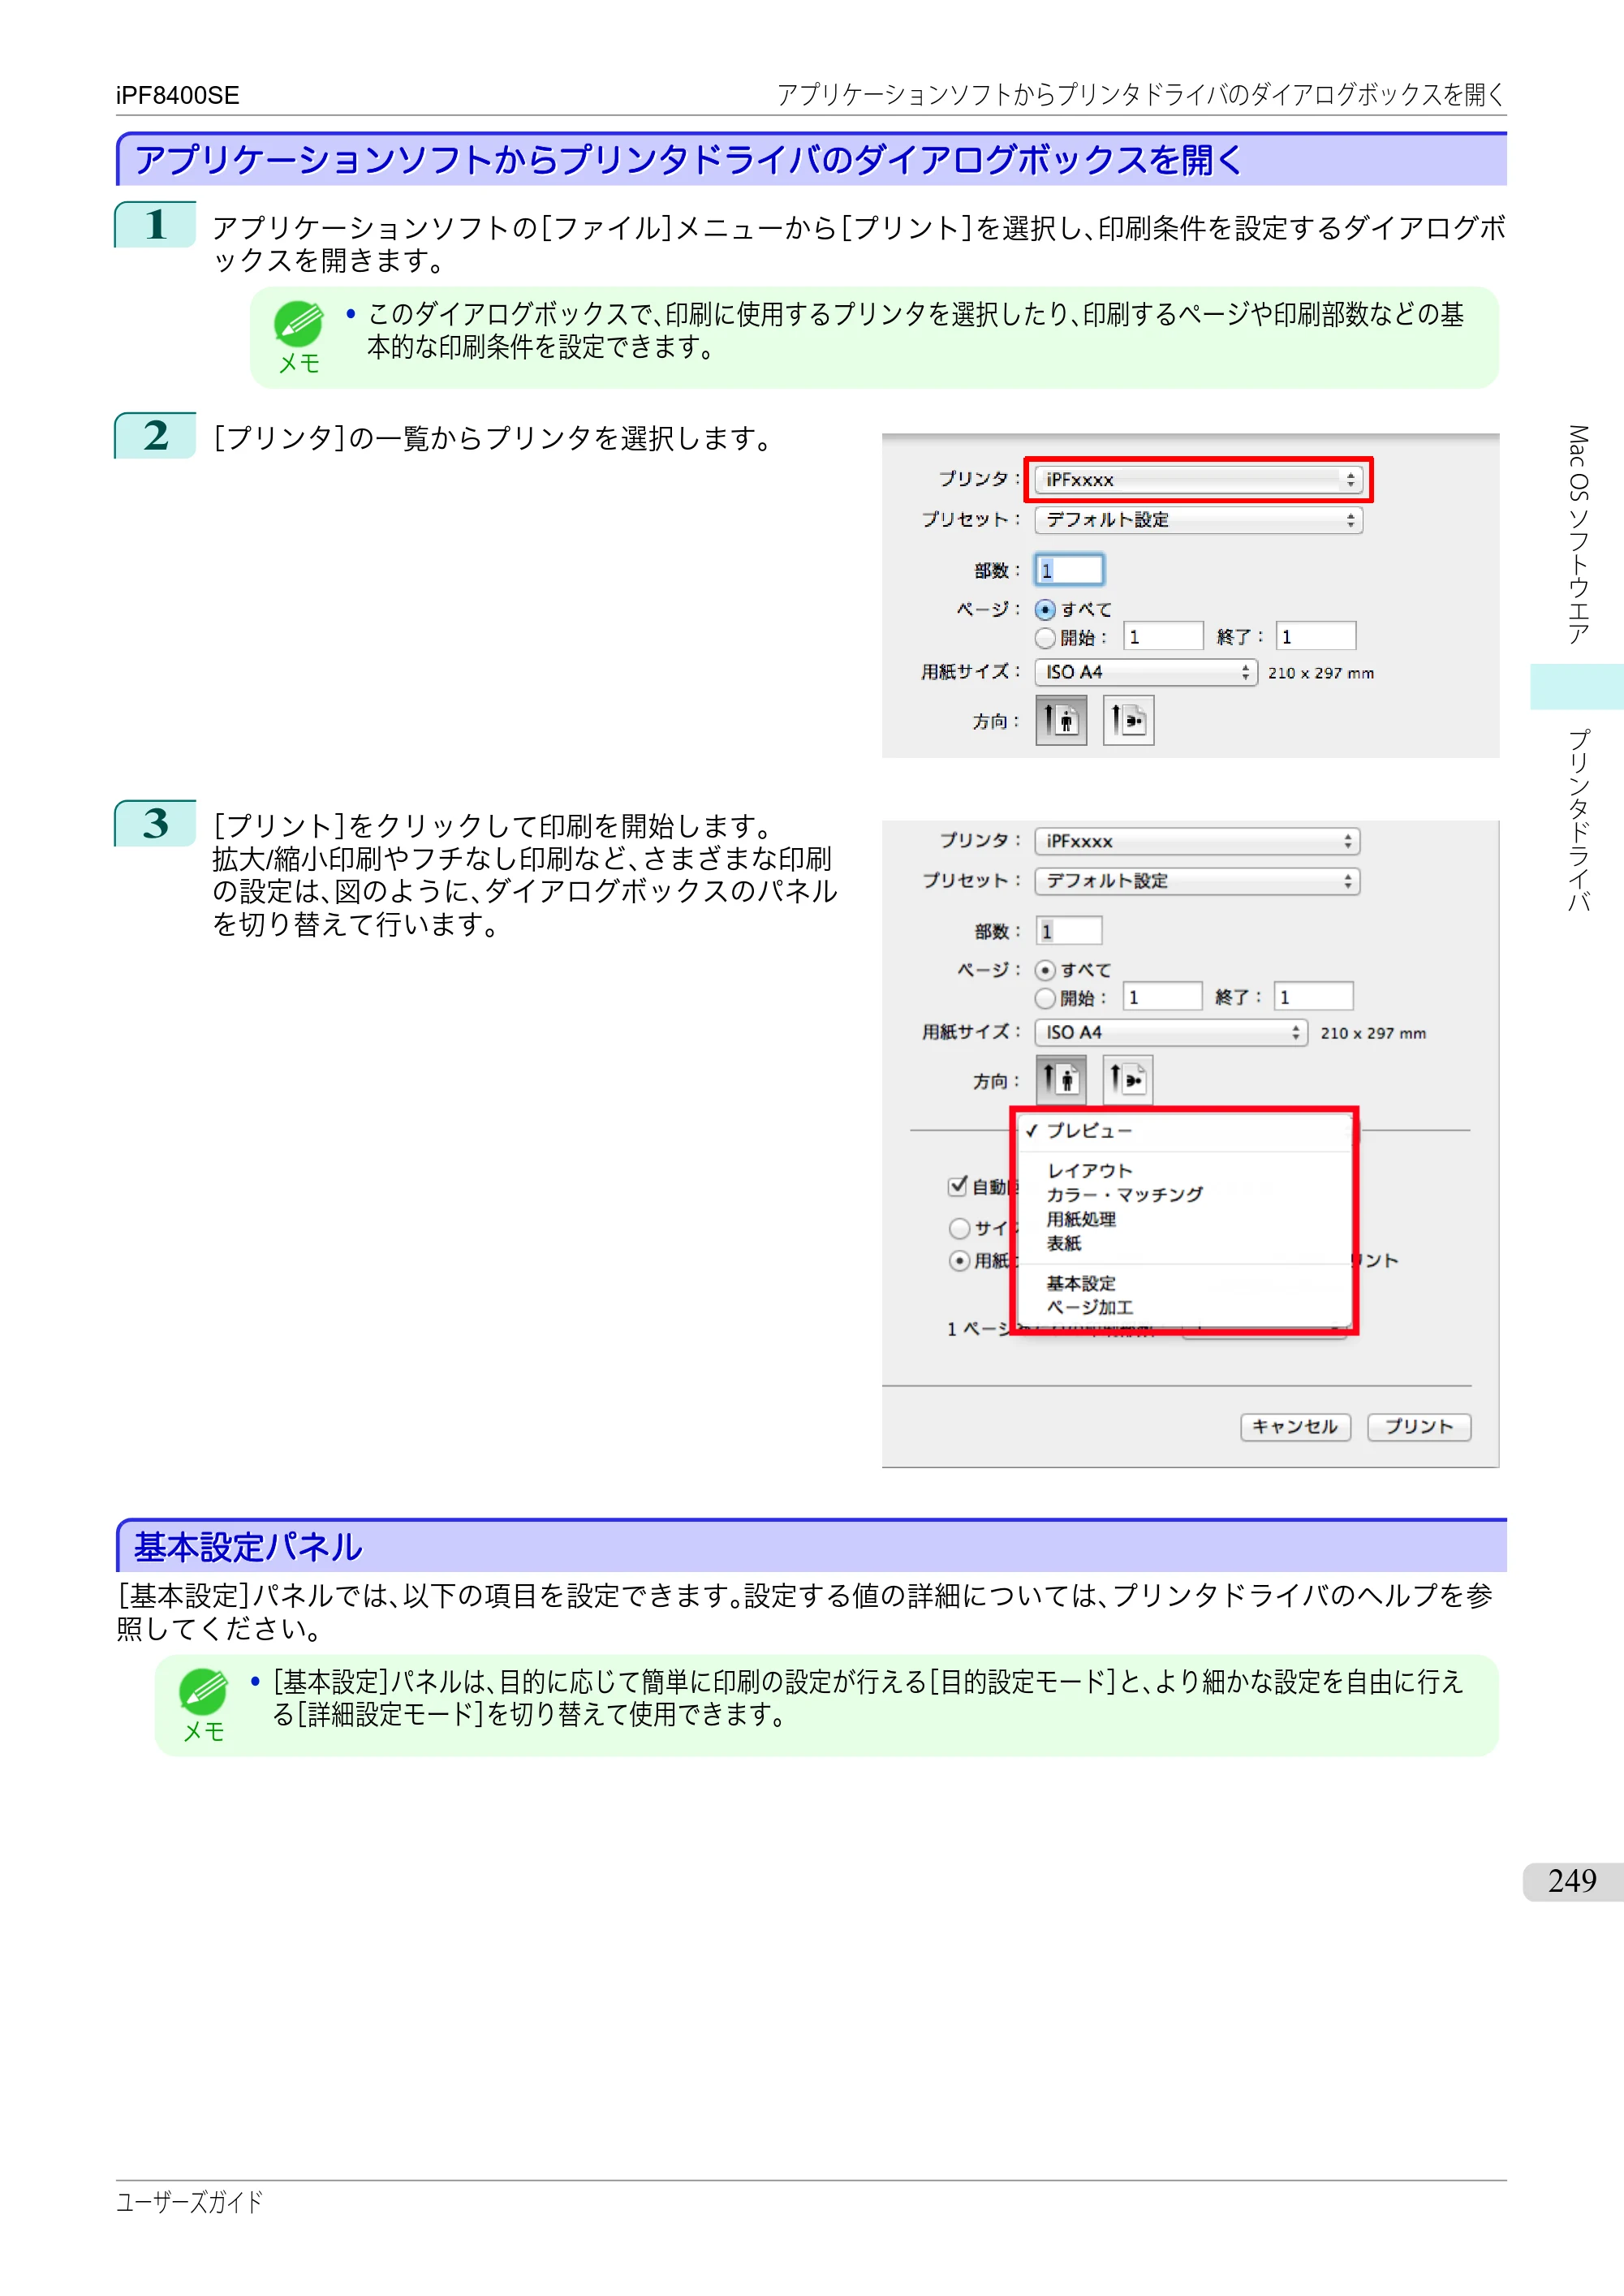Screen dimensions: 1624x2296
Task: Click the プリンタドライバ side tab
Action: 1578,821
